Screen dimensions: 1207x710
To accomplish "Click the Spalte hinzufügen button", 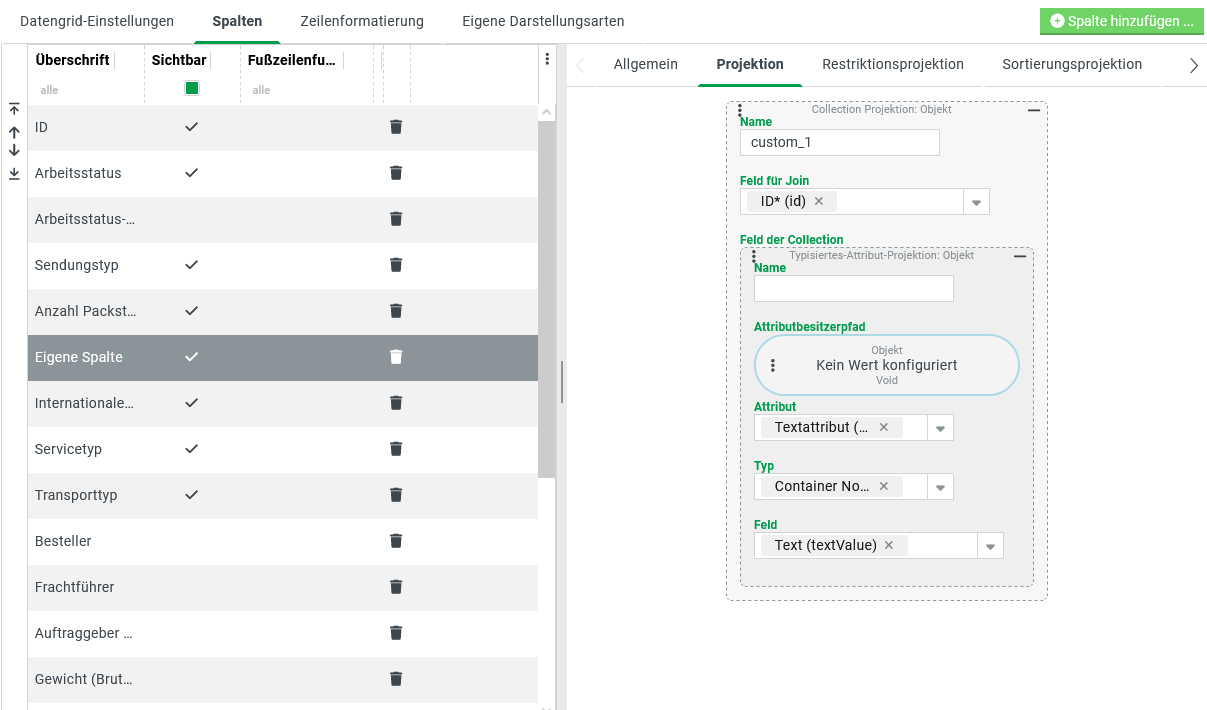I will pos(1122,21).
